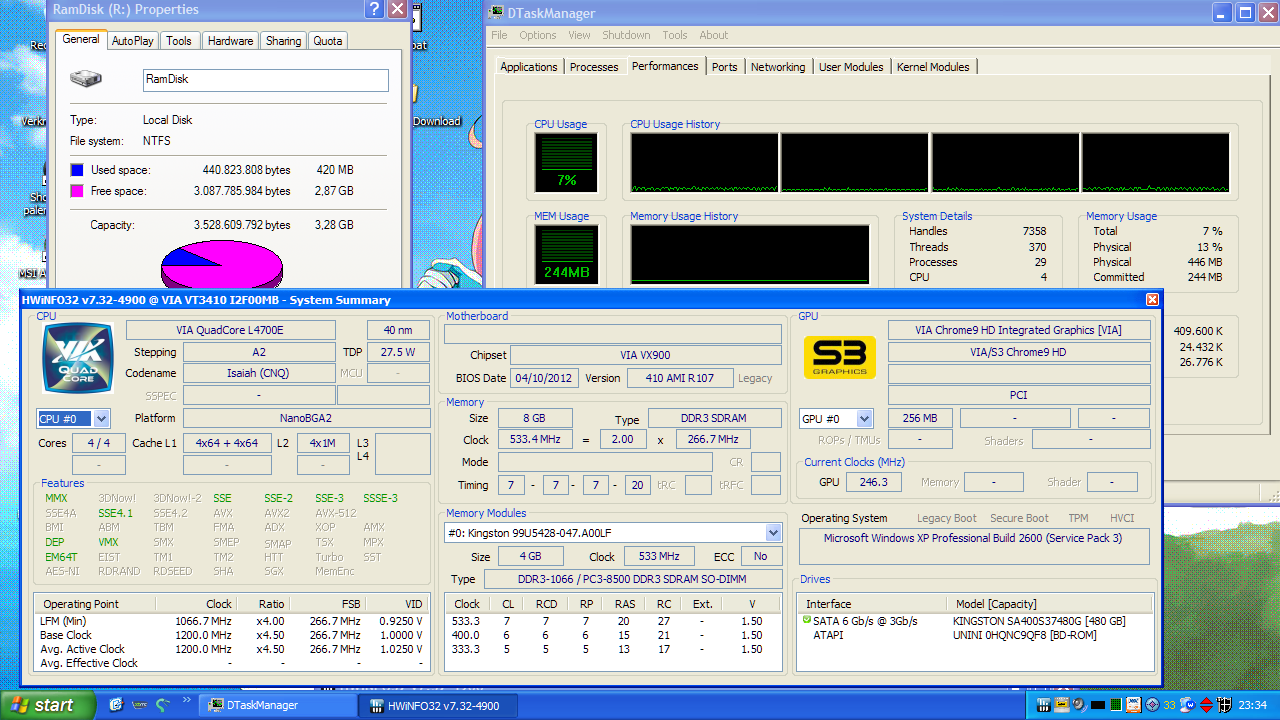Open Internet Explorer from Quick Launch
This screenshot has width=1280, height=720.
(x=116, y=705)
